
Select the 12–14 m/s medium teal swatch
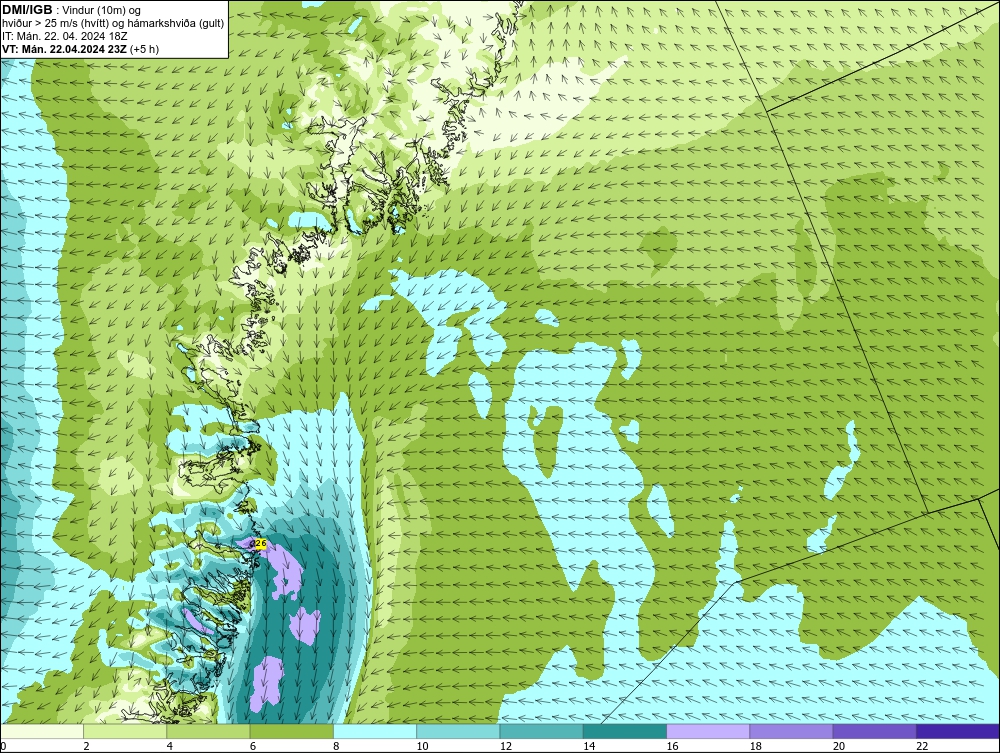541,732
